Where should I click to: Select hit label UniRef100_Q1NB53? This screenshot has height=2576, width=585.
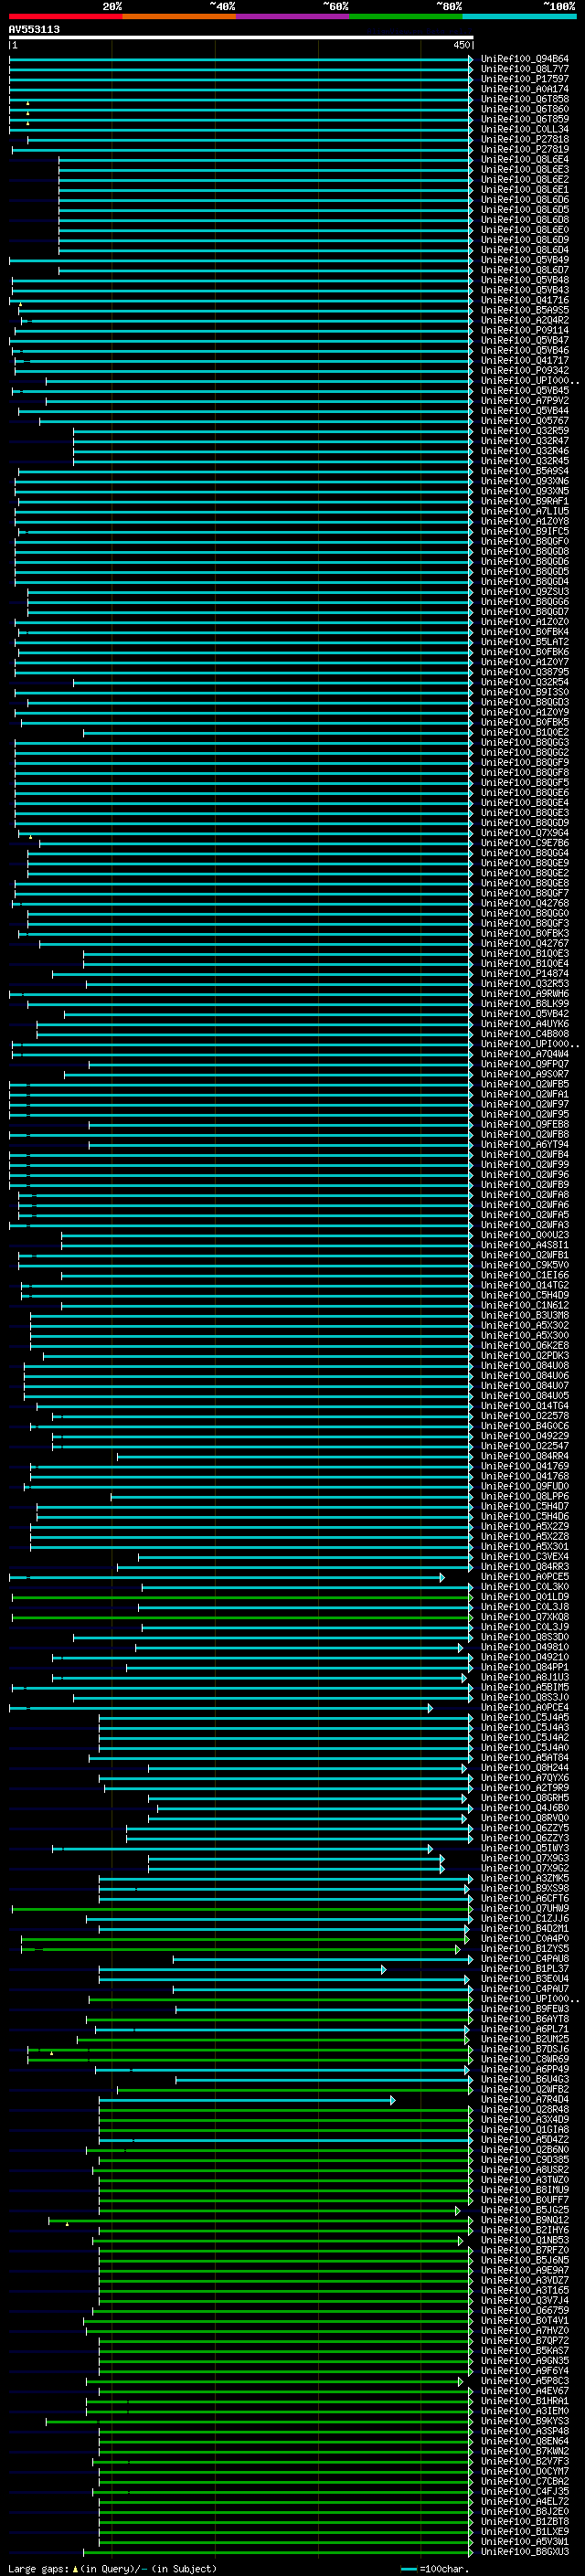click(524, 2240)
